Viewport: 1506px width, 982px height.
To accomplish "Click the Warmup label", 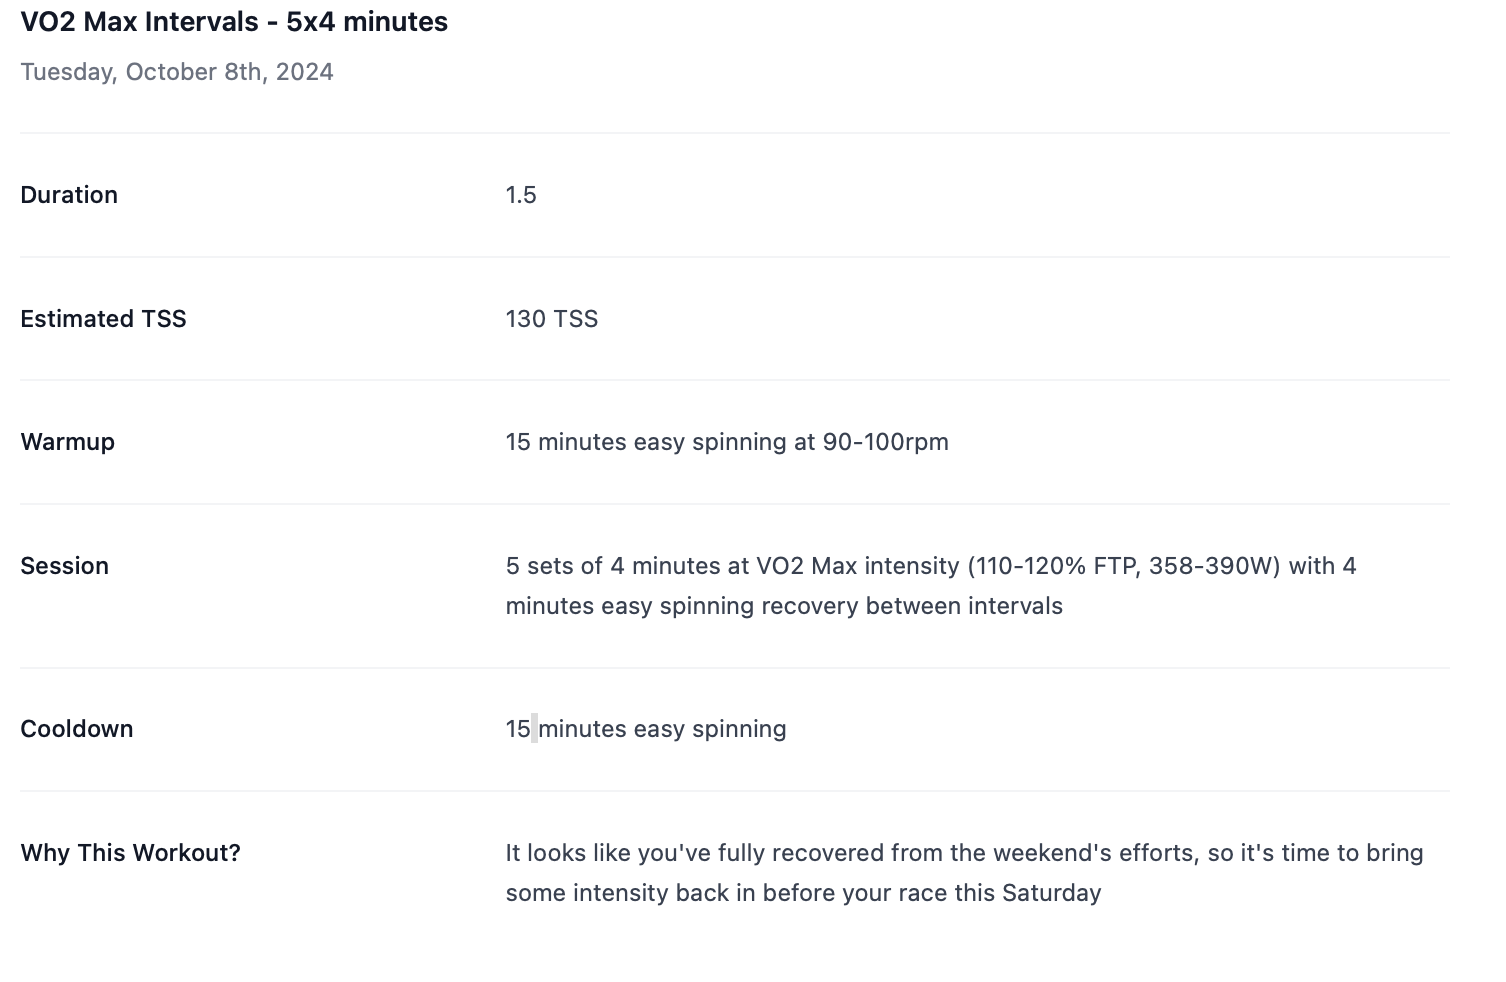I will (x=67, y=442).
